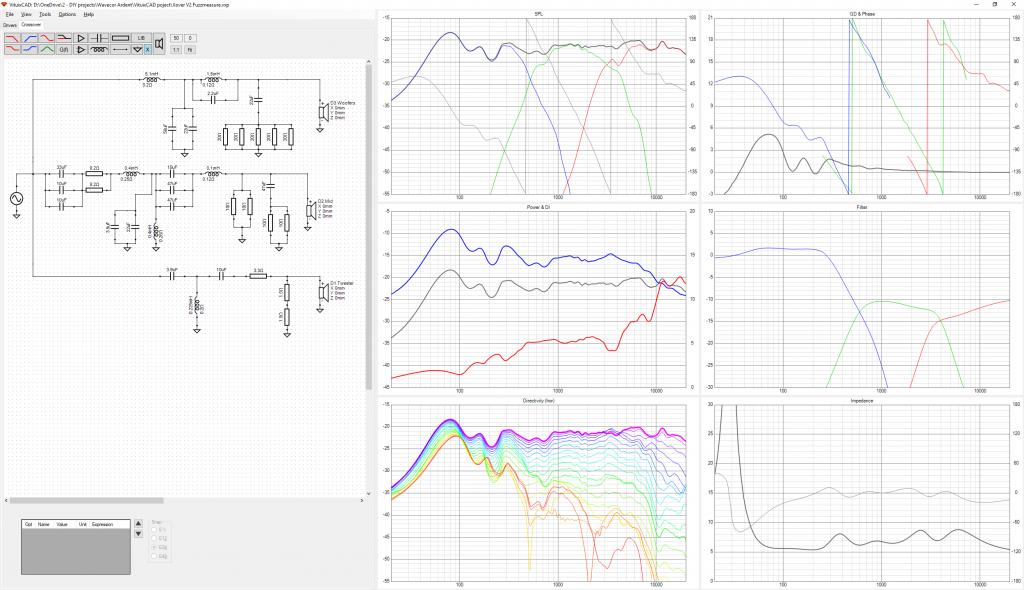Insert the red low-pass filter block

pos(12,38)
